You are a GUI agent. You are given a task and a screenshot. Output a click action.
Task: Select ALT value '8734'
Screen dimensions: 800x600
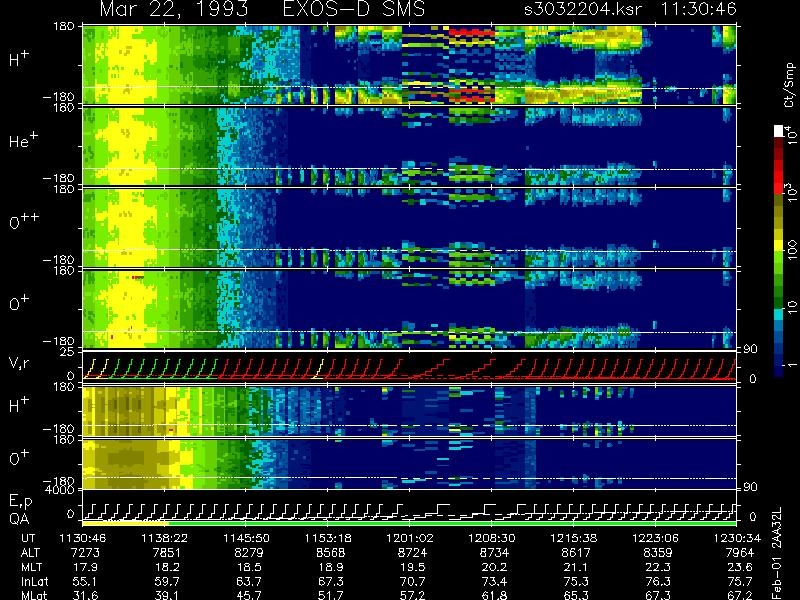click(x=494, y=553)
